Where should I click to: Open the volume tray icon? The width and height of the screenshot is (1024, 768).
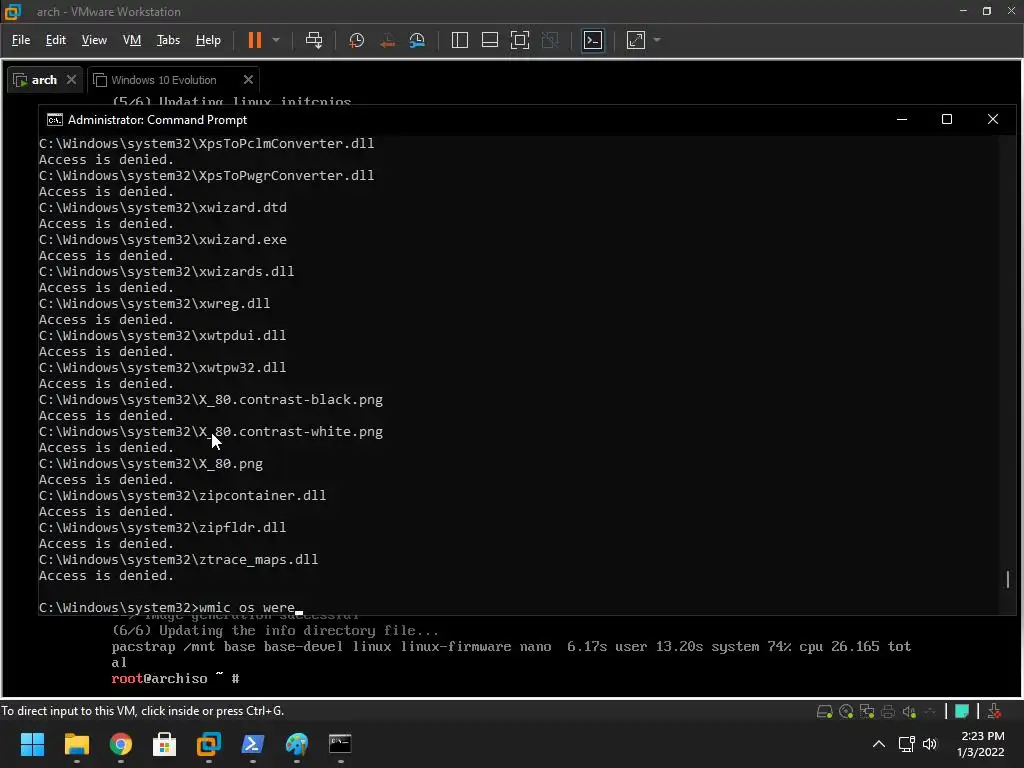pos(930,744)
